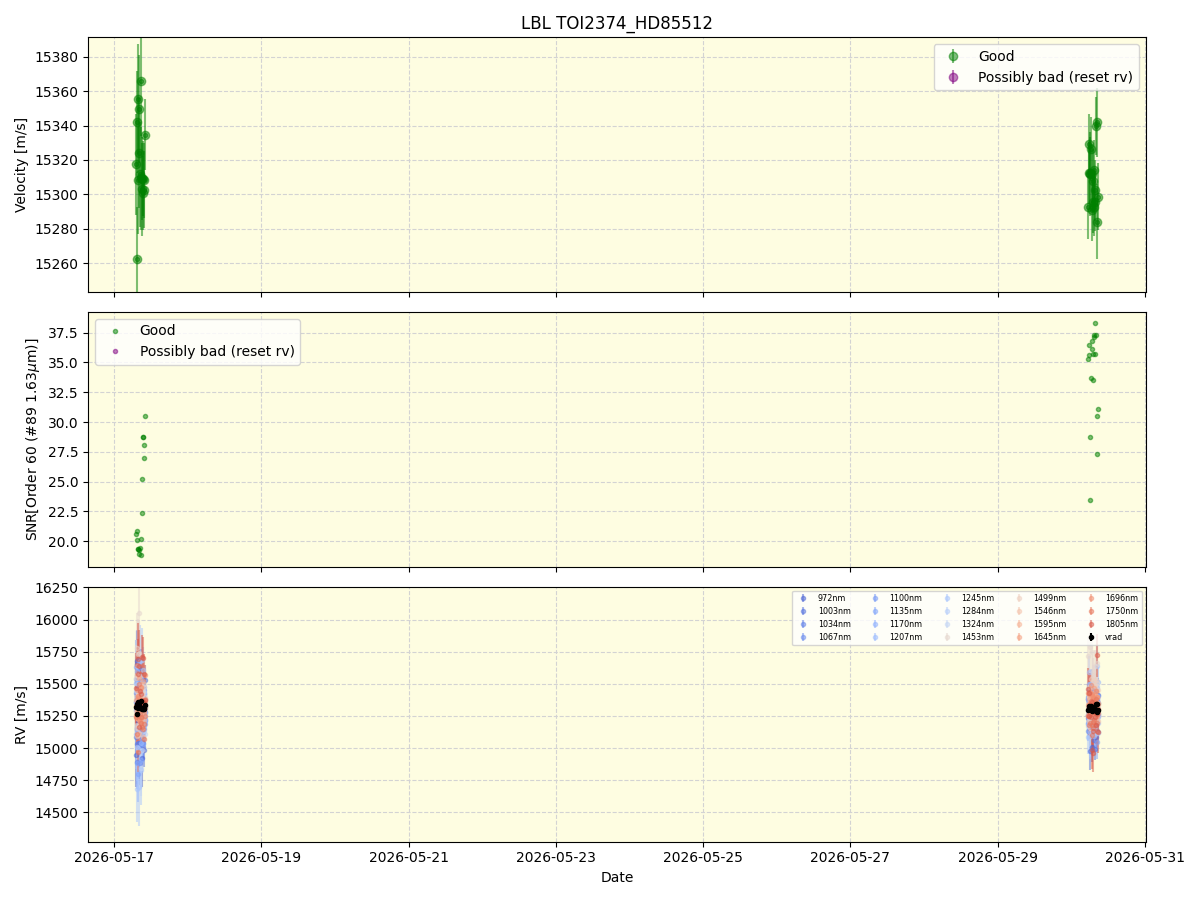Click the 'vrad' legend text

tap(1113, 637)
